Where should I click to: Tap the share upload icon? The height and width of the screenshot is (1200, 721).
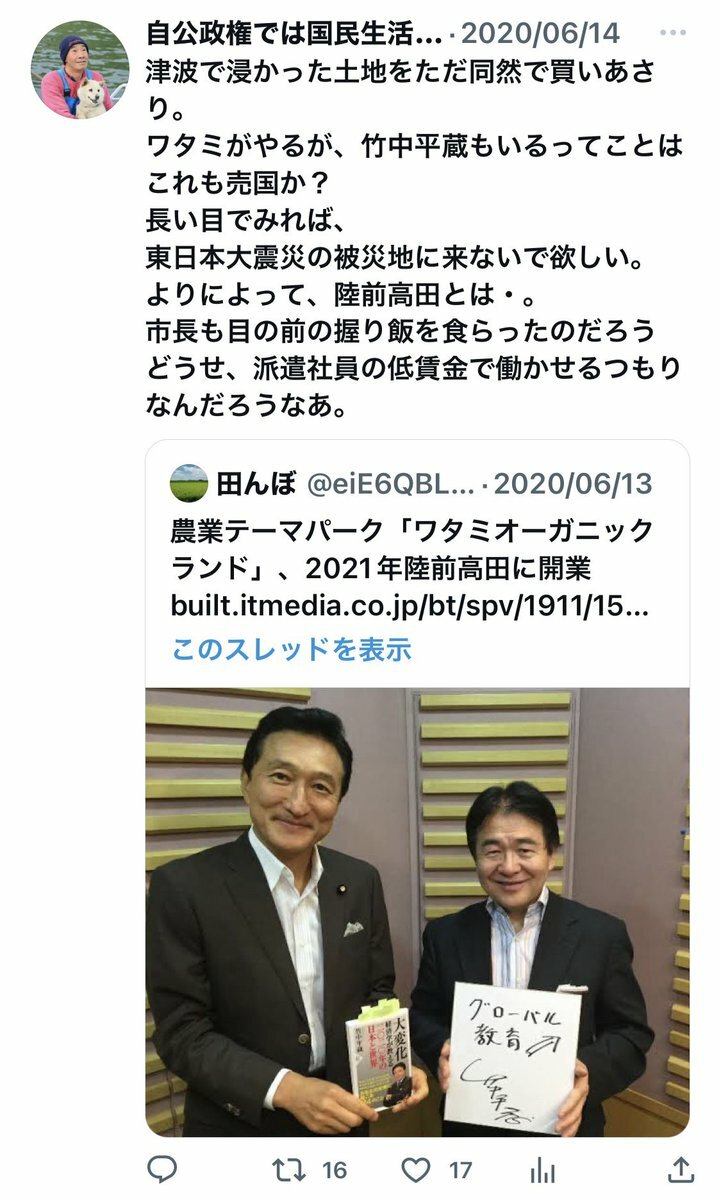(x=679, y=1169)
